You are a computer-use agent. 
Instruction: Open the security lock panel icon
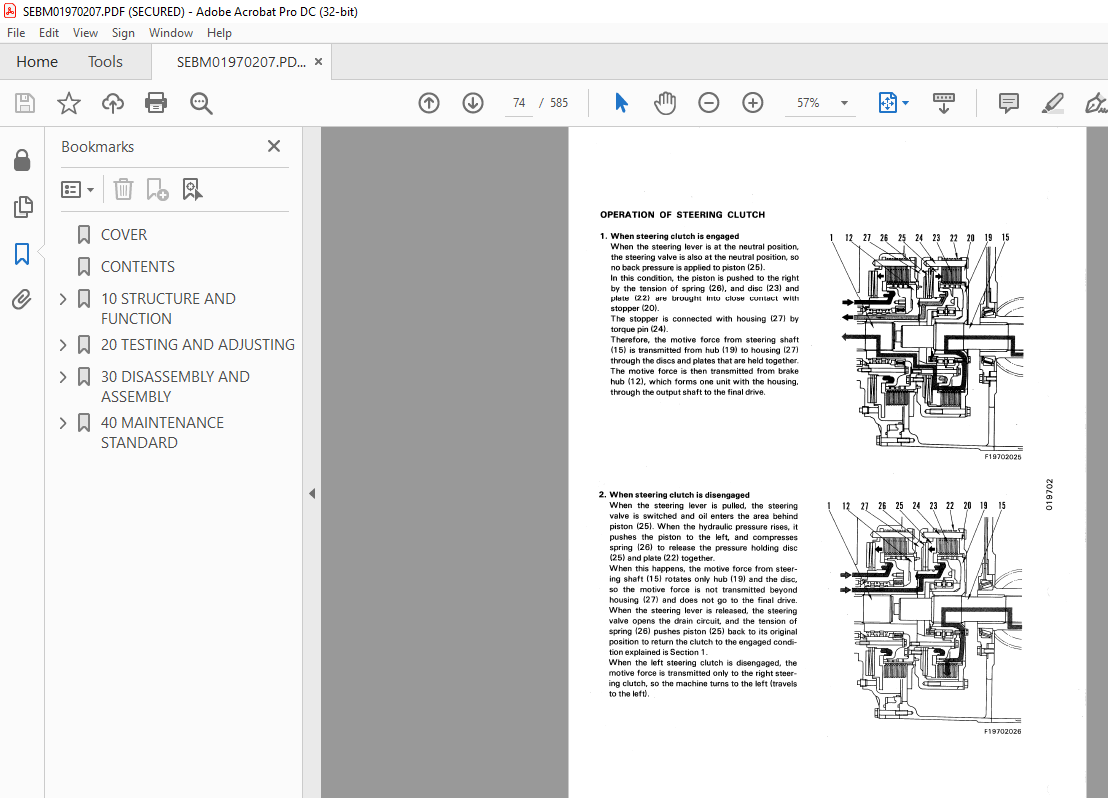(22, 160)
